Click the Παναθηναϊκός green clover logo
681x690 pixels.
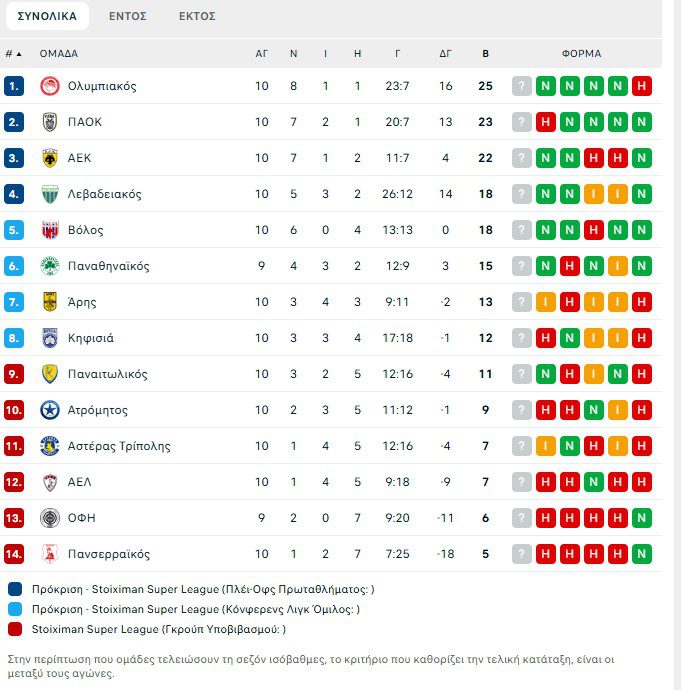pos(49,266)
